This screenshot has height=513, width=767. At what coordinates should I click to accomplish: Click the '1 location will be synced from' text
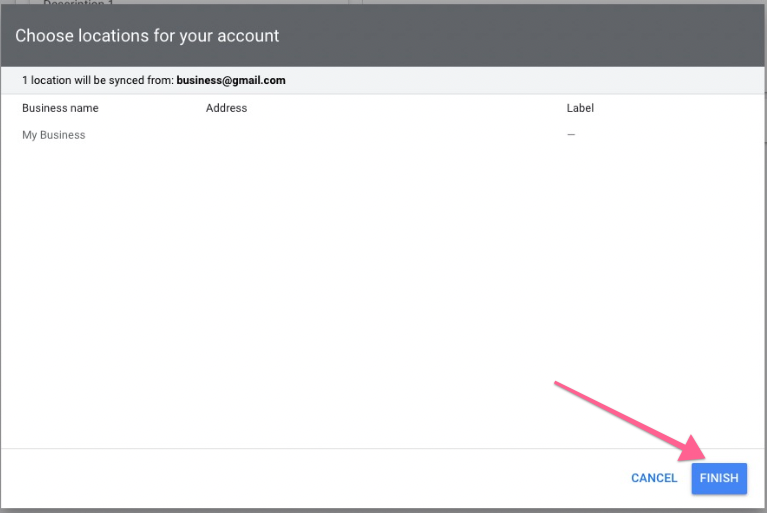pyautogui.click(x=97, y=80)
